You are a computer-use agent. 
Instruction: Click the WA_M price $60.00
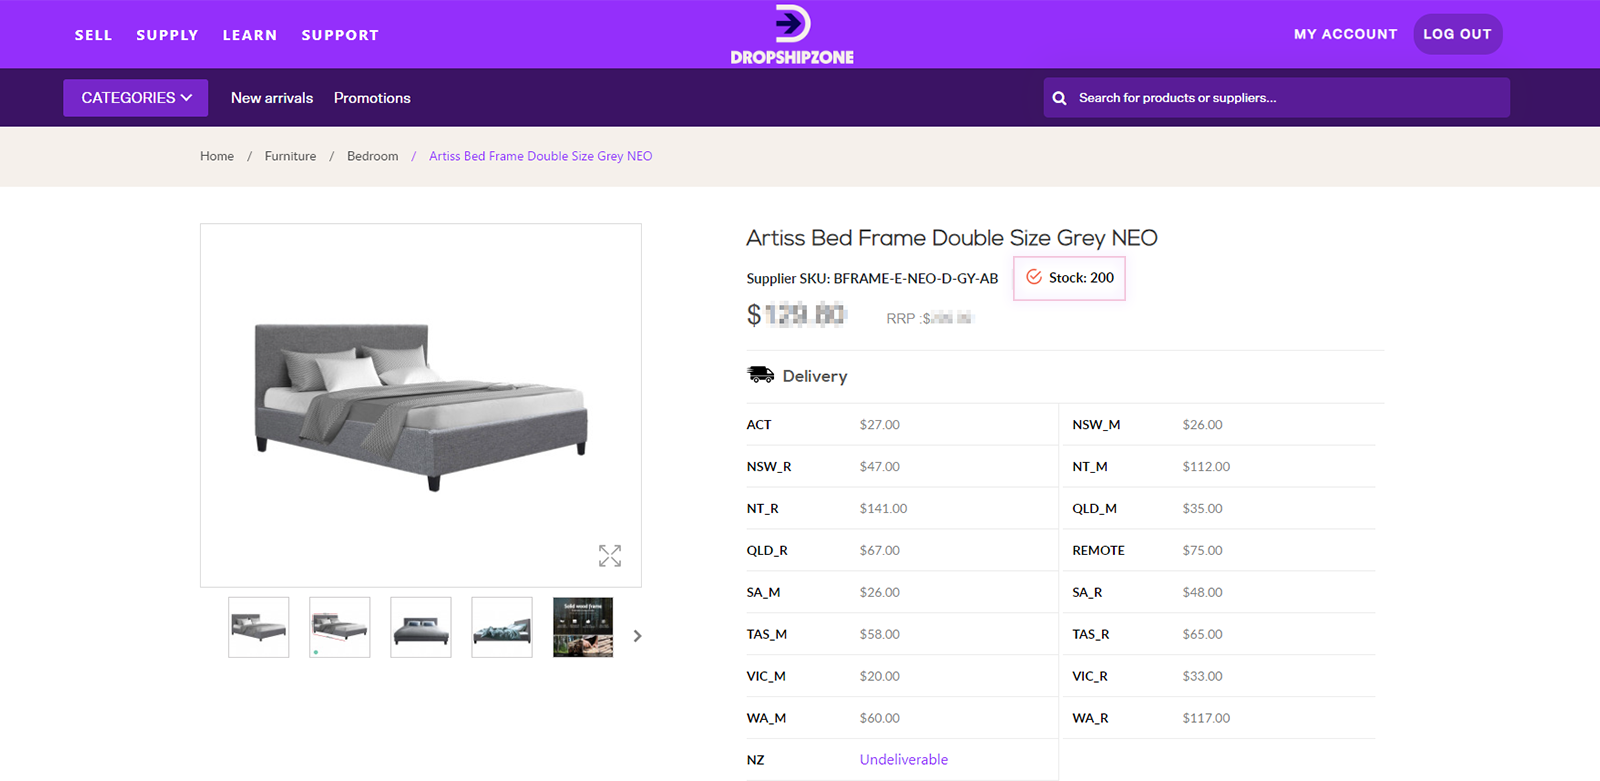(880, 719)
